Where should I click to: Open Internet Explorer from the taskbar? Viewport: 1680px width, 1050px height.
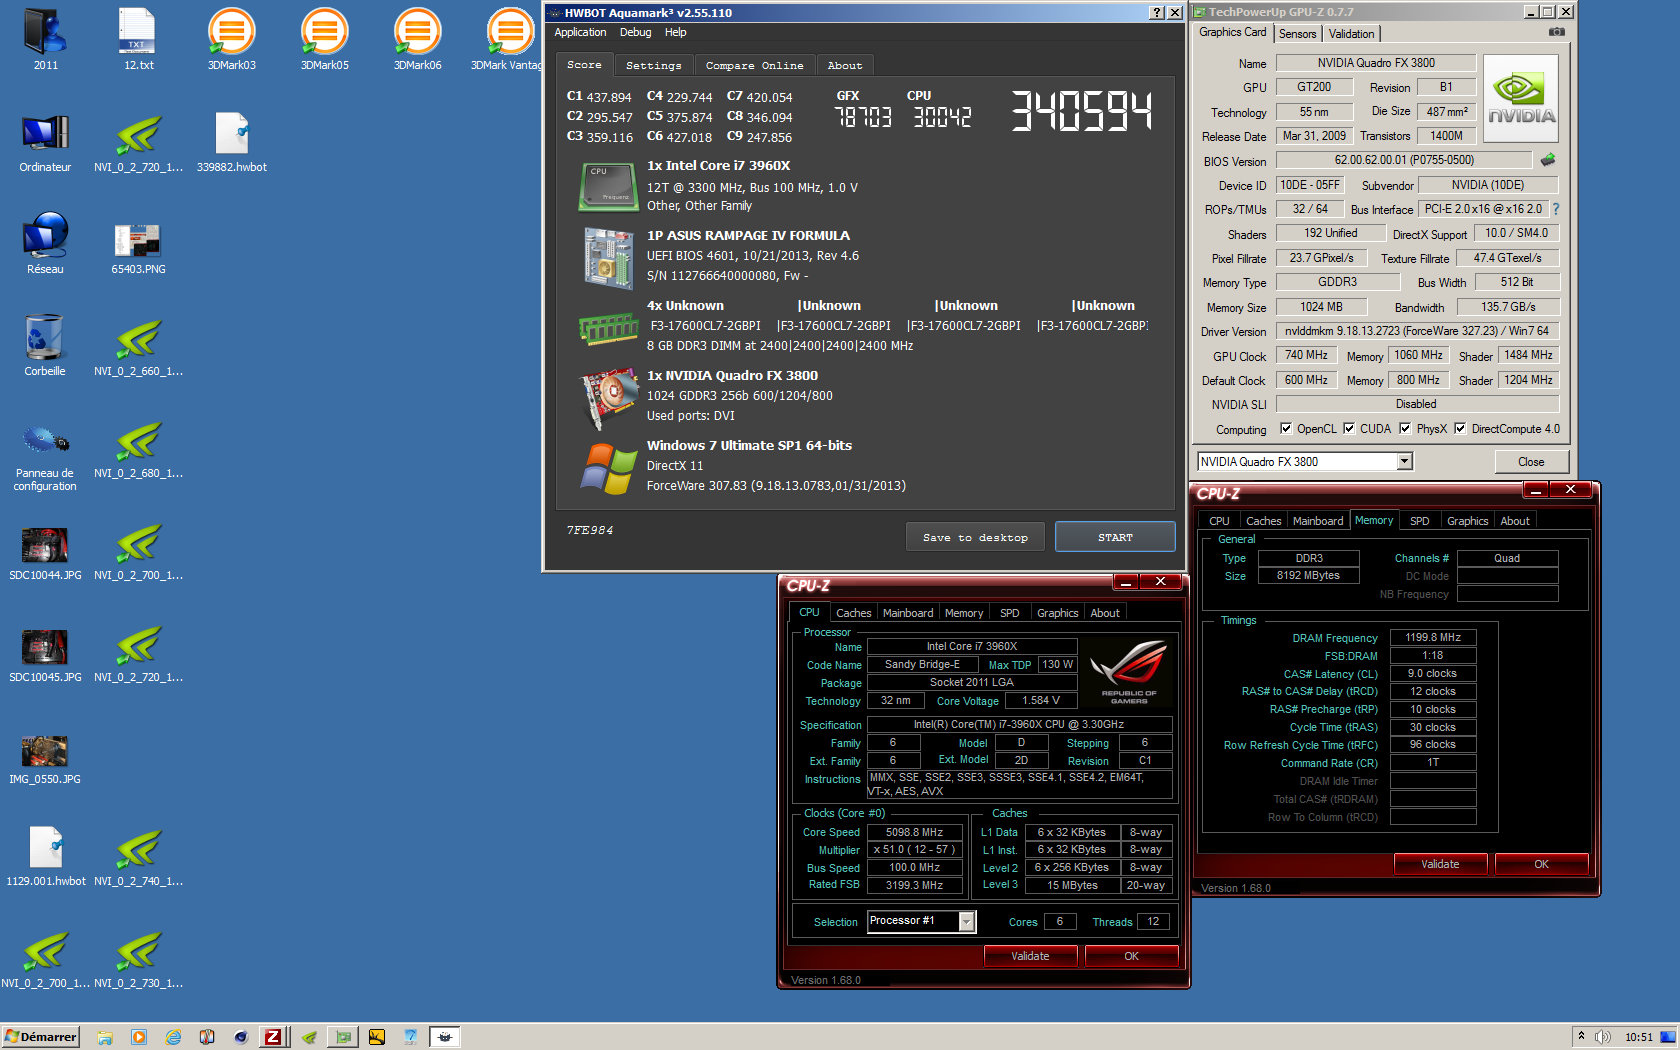pyautogui.click(x=173, y=1037)
